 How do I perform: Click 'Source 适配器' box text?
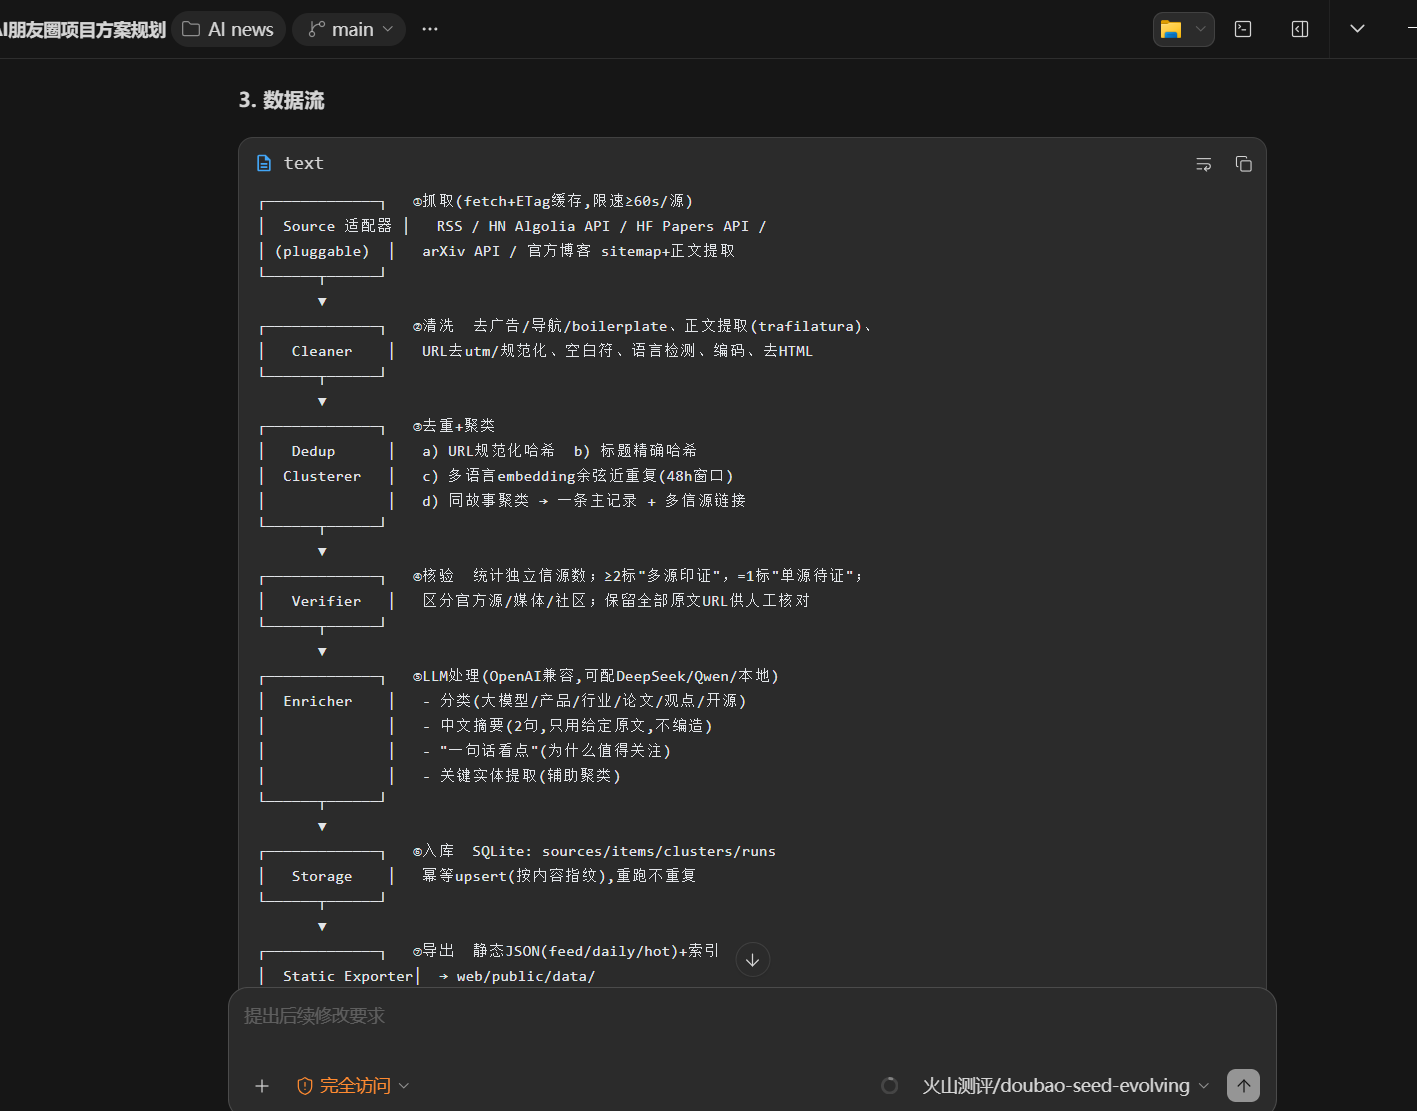pos(337,226)
